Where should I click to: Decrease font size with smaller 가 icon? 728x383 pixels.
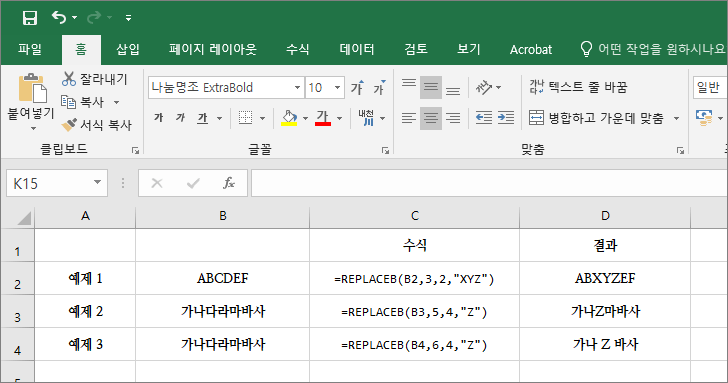click(380, 87)
